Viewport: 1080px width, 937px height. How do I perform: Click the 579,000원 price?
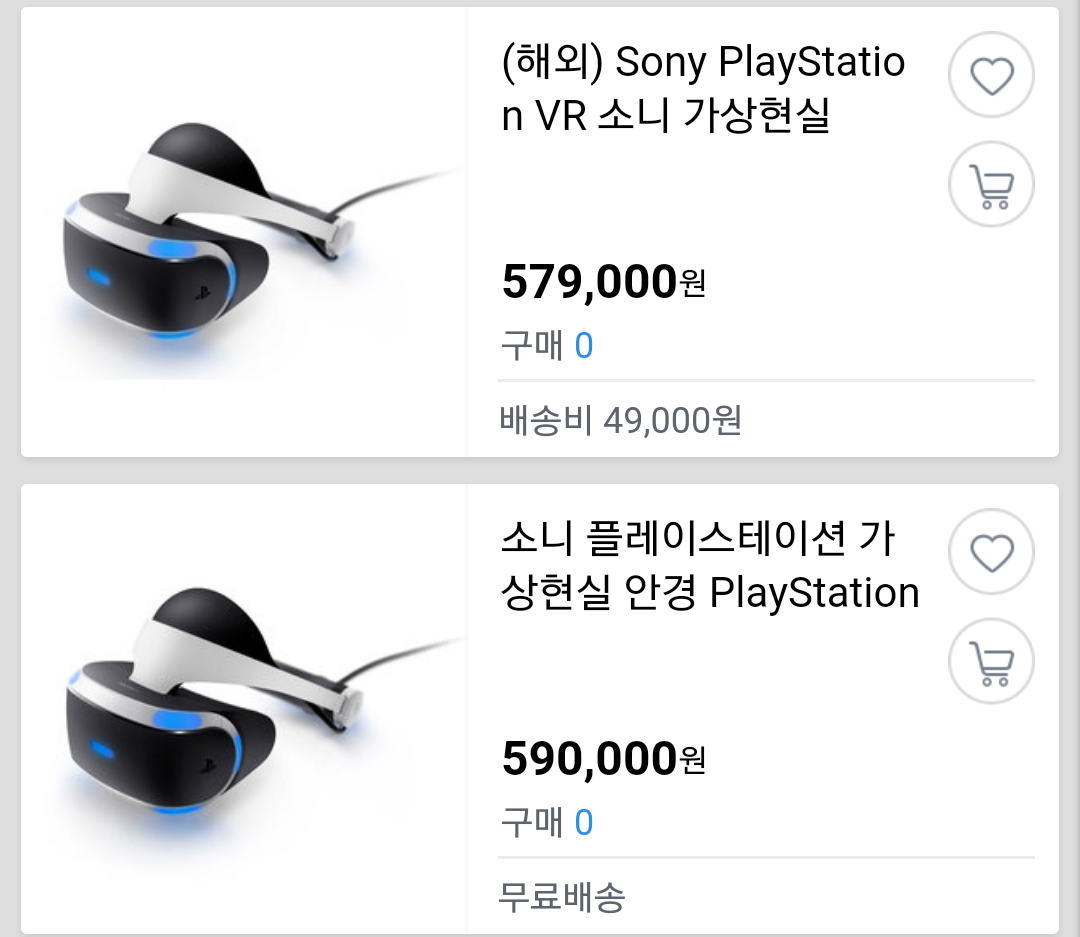[590, 283]
